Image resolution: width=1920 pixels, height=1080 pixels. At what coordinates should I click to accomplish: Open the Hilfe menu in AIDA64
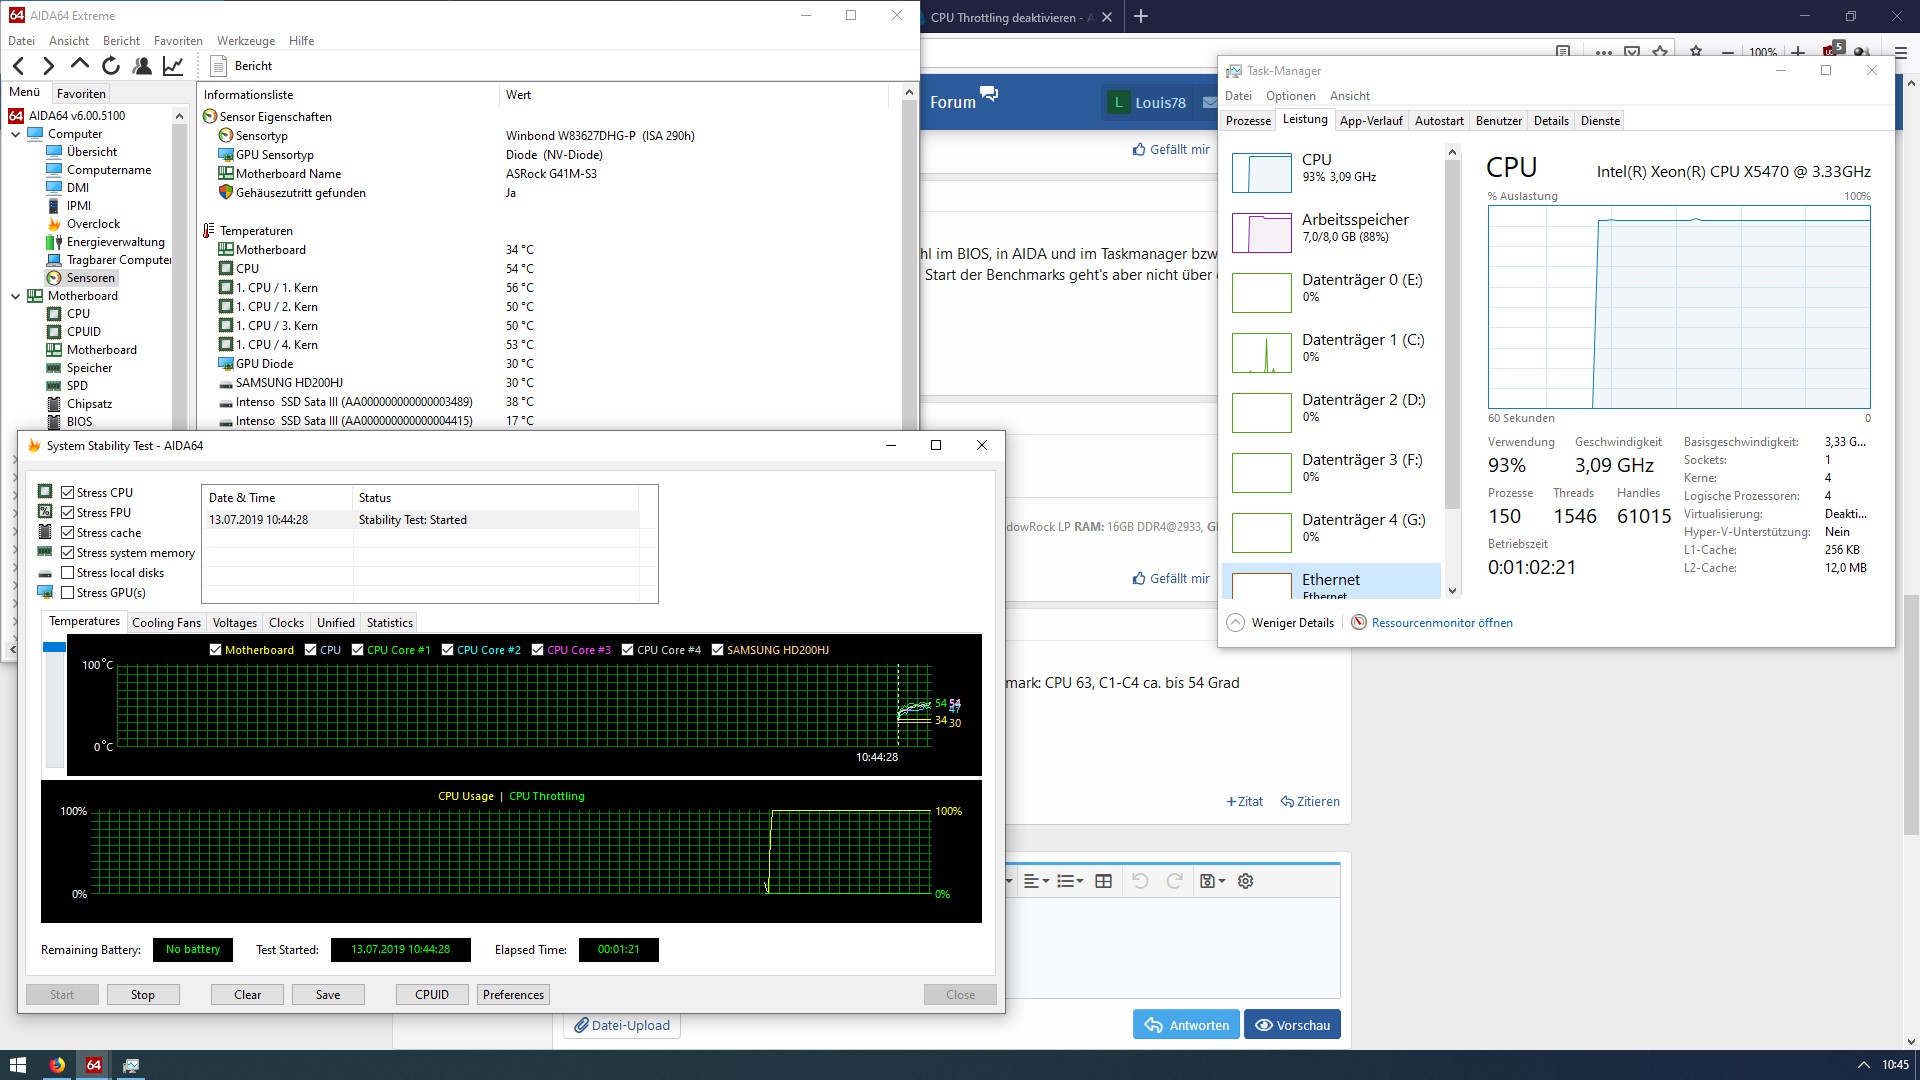coord(301,41)
